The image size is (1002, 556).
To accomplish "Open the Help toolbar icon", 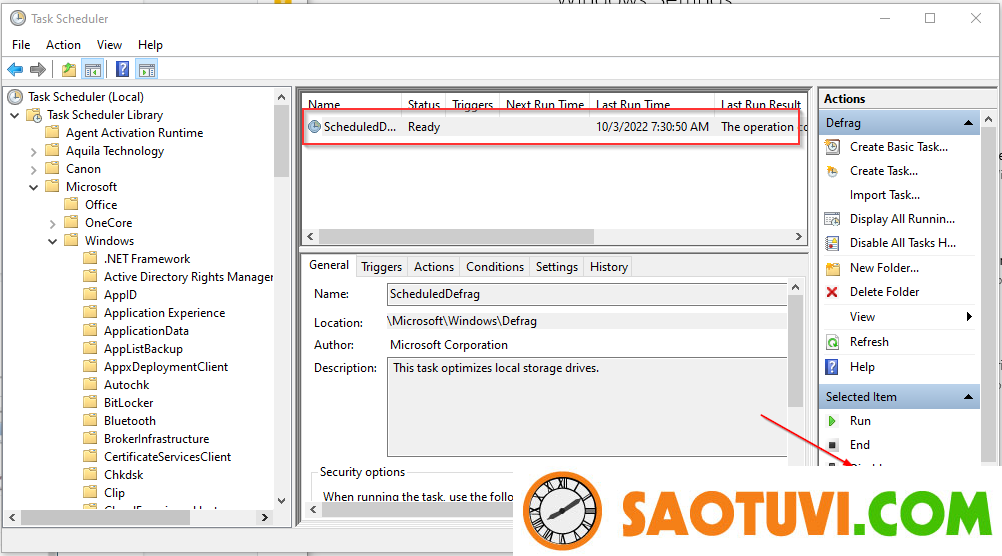I will coord(122,70).
